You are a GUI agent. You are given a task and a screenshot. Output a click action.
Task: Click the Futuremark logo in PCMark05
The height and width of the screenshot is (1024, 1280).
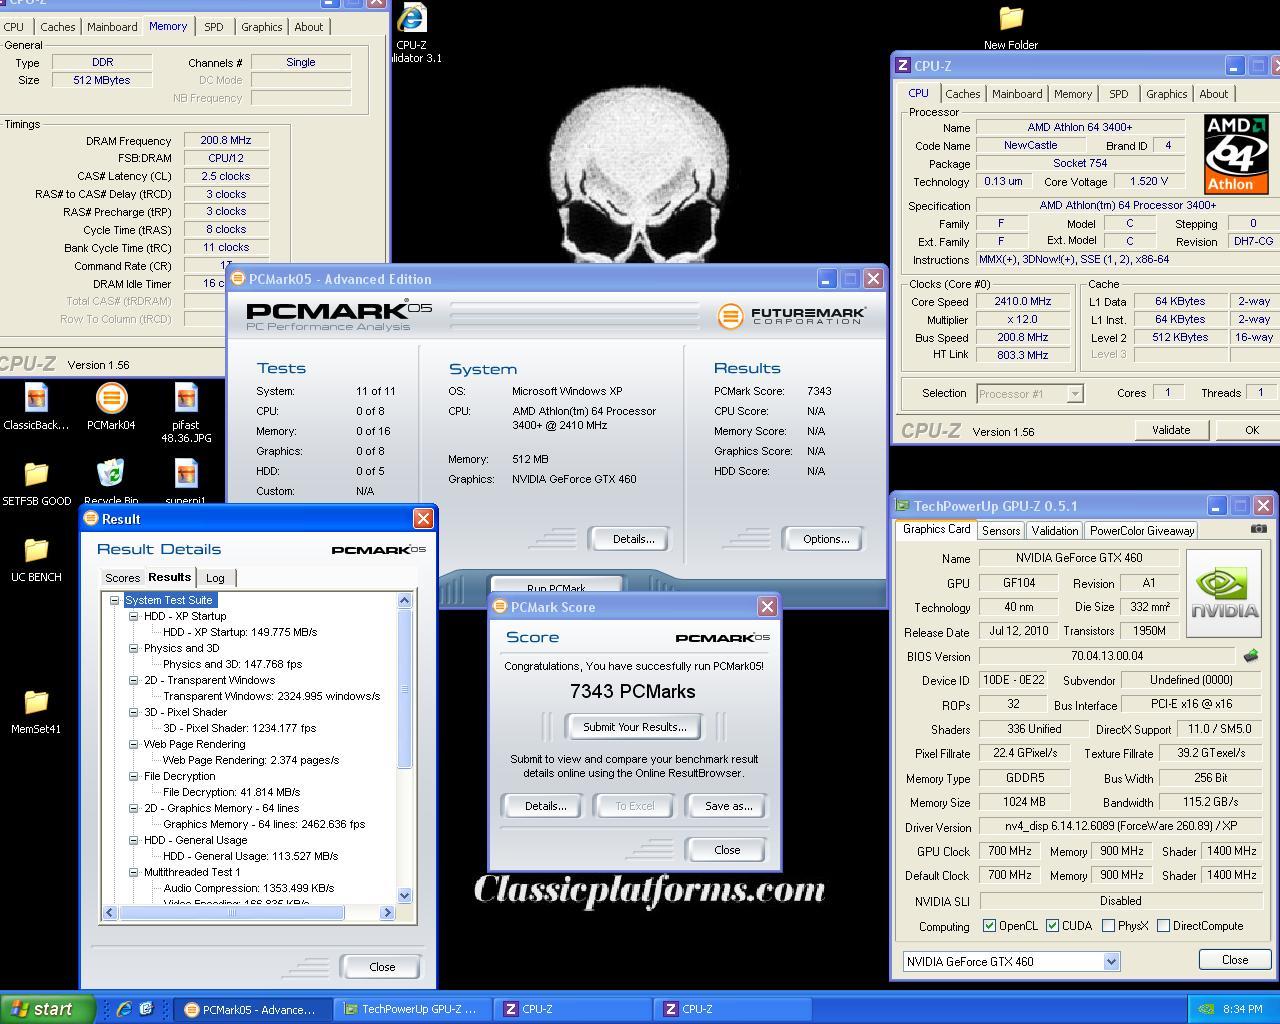click(x=791, y=316)
